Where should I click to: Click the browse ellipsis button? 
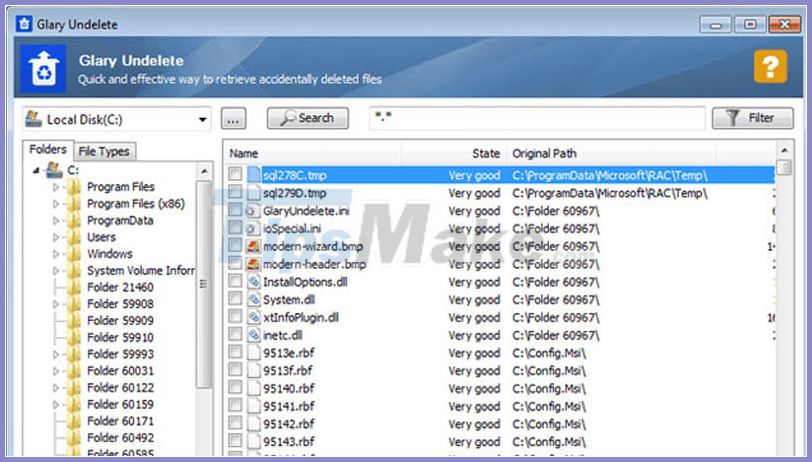(233, 119)
